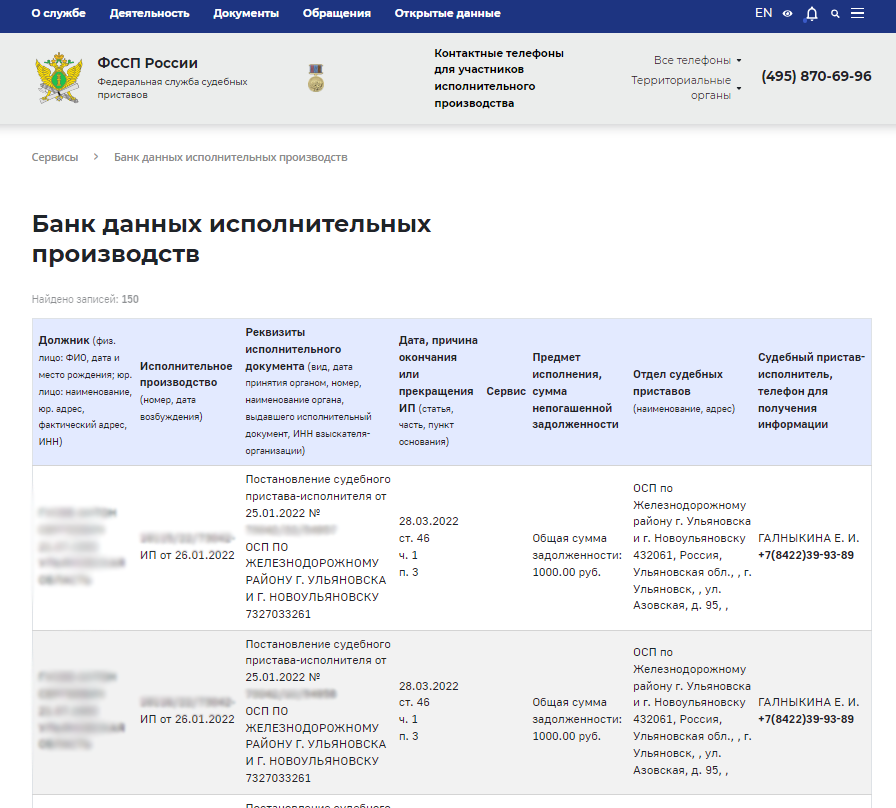Click the 'ФССП России' site title
Viewport: 896px width, 808px height.
pos(147,63)
